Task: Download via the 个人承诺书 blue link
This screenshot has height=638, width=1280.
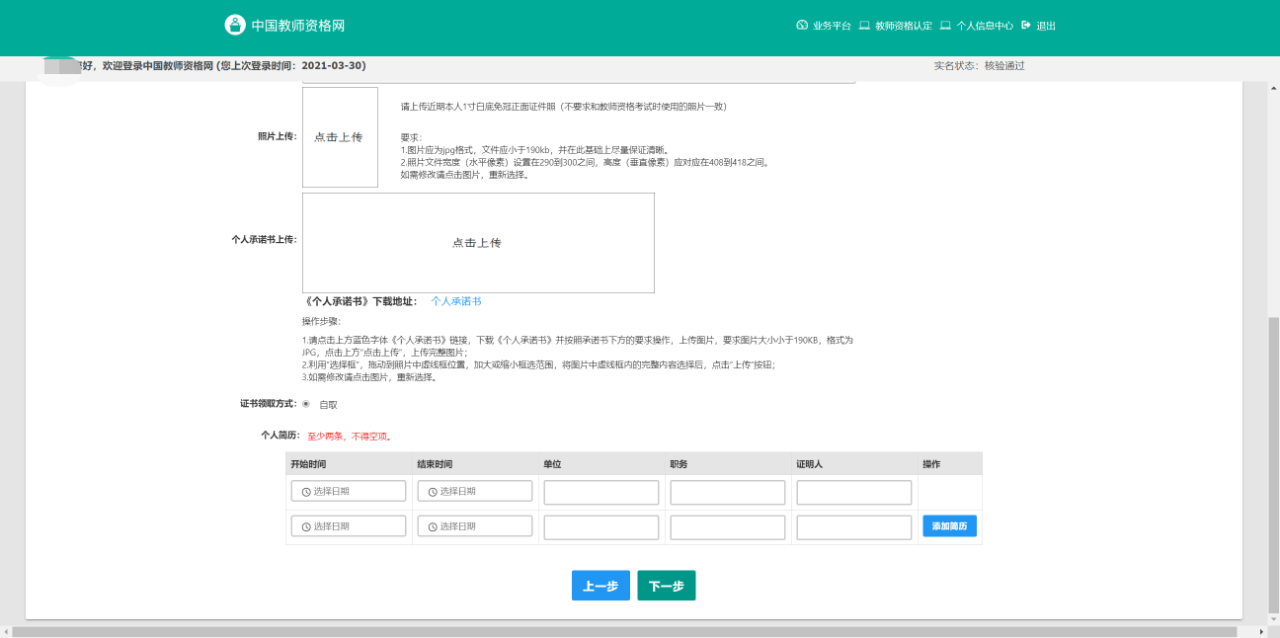Action: tap(456, 301)
